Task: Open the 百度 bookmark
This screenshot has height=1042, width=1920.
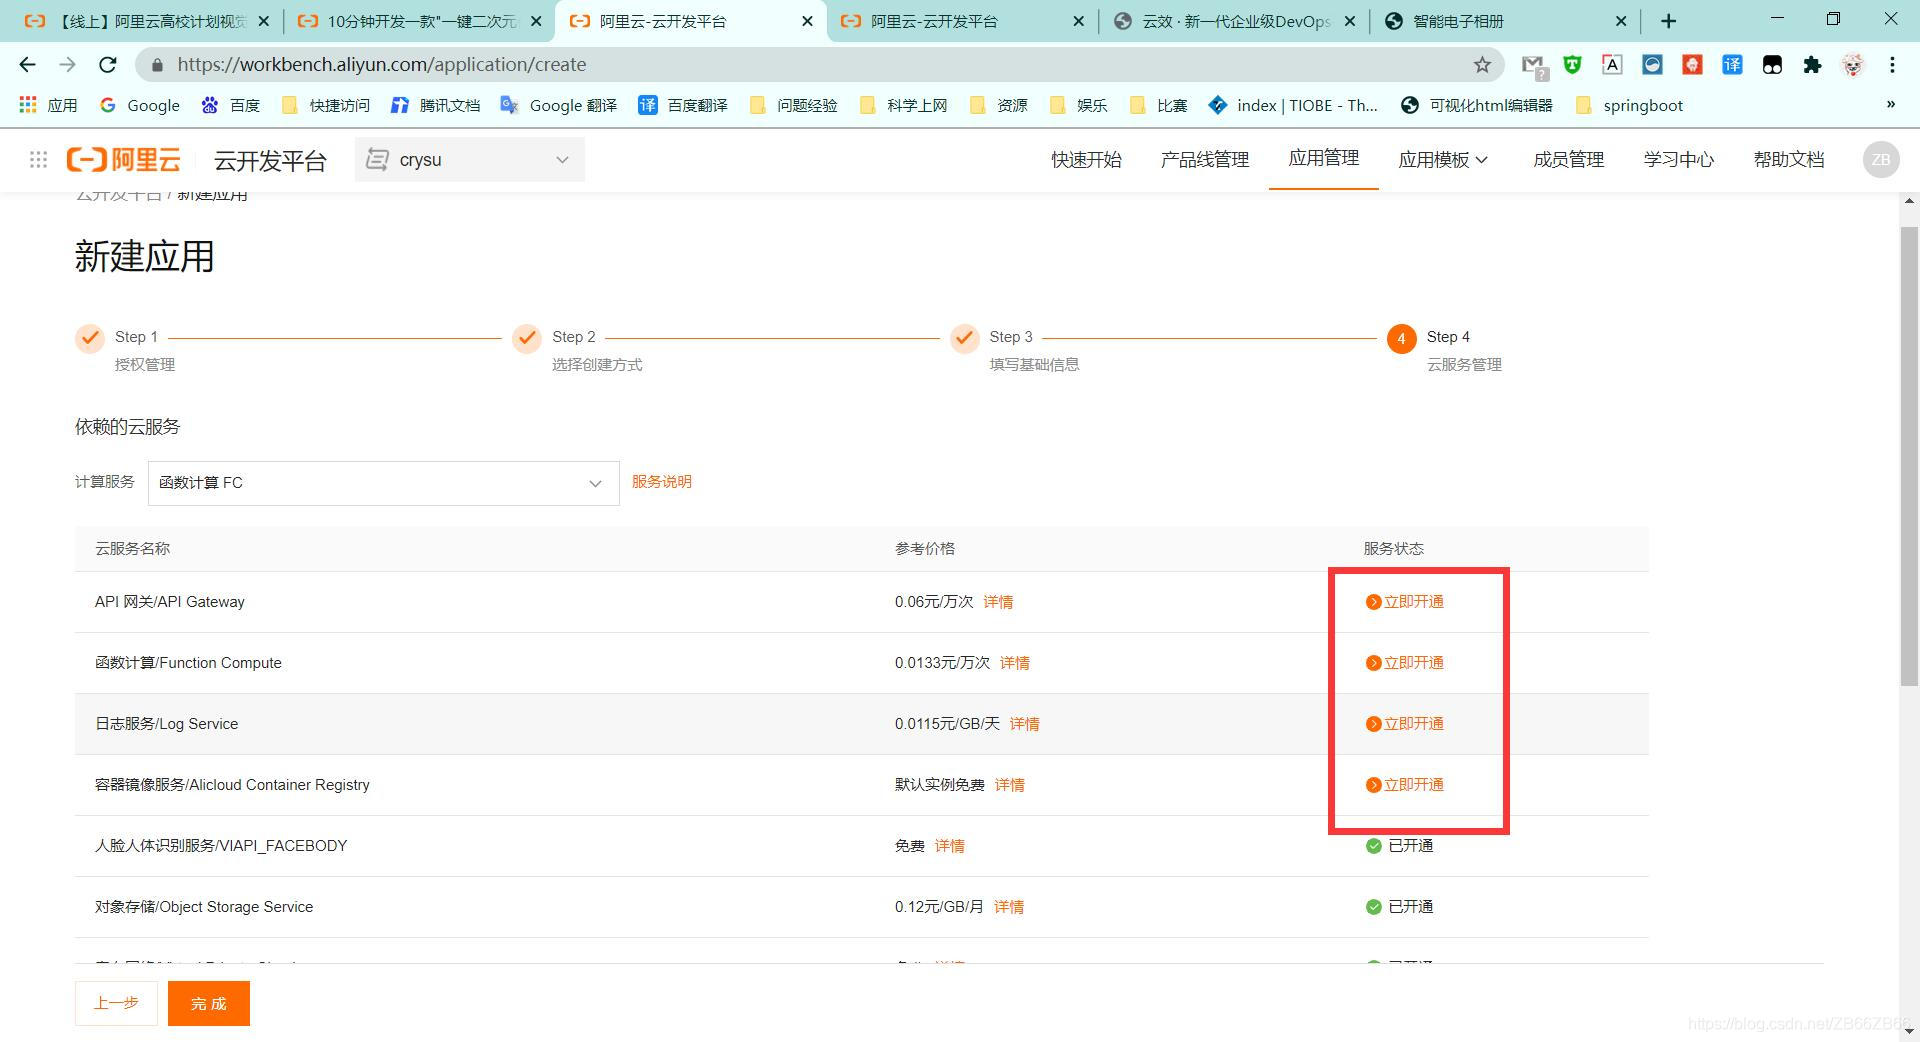Action: [231, 105]
